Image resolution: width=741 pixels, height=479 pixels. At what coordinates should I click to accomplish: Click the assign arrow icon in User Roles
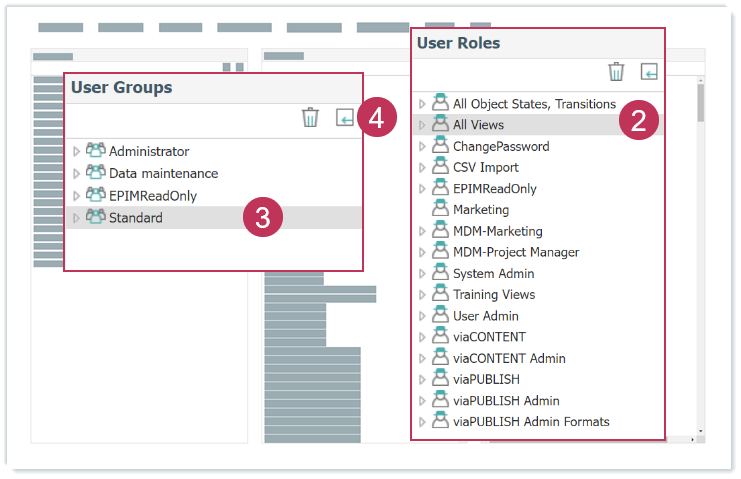click(x=650, y=71)
